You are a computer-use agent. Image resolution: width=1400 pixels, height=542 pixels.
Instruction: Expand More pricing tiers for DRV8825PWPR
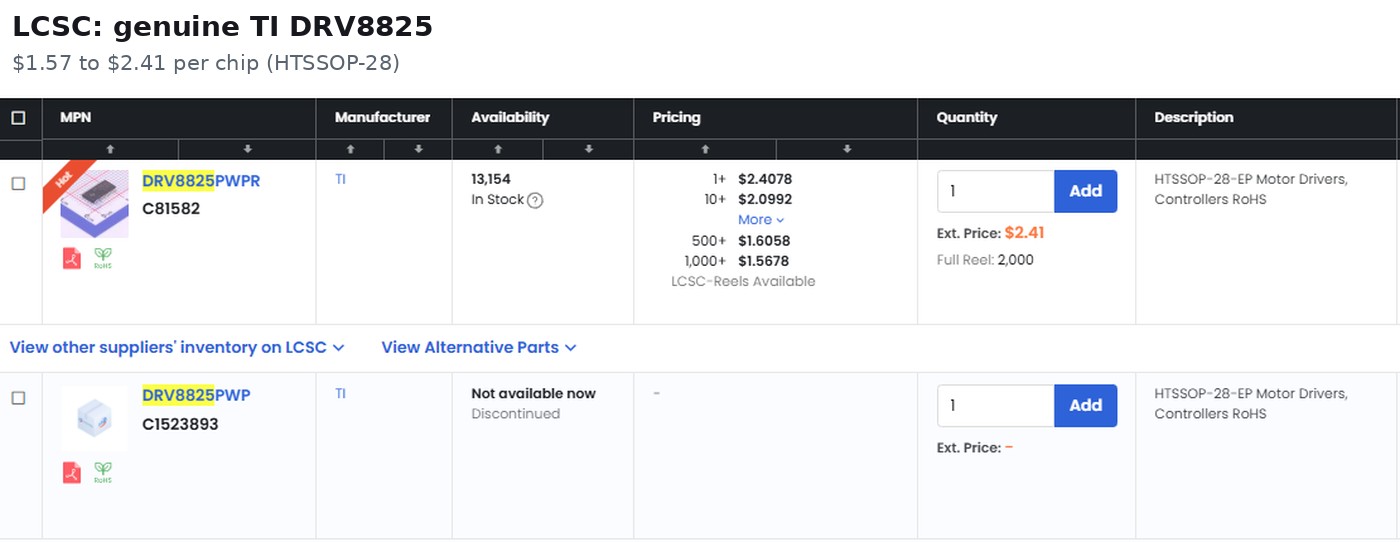pos(761,220)
